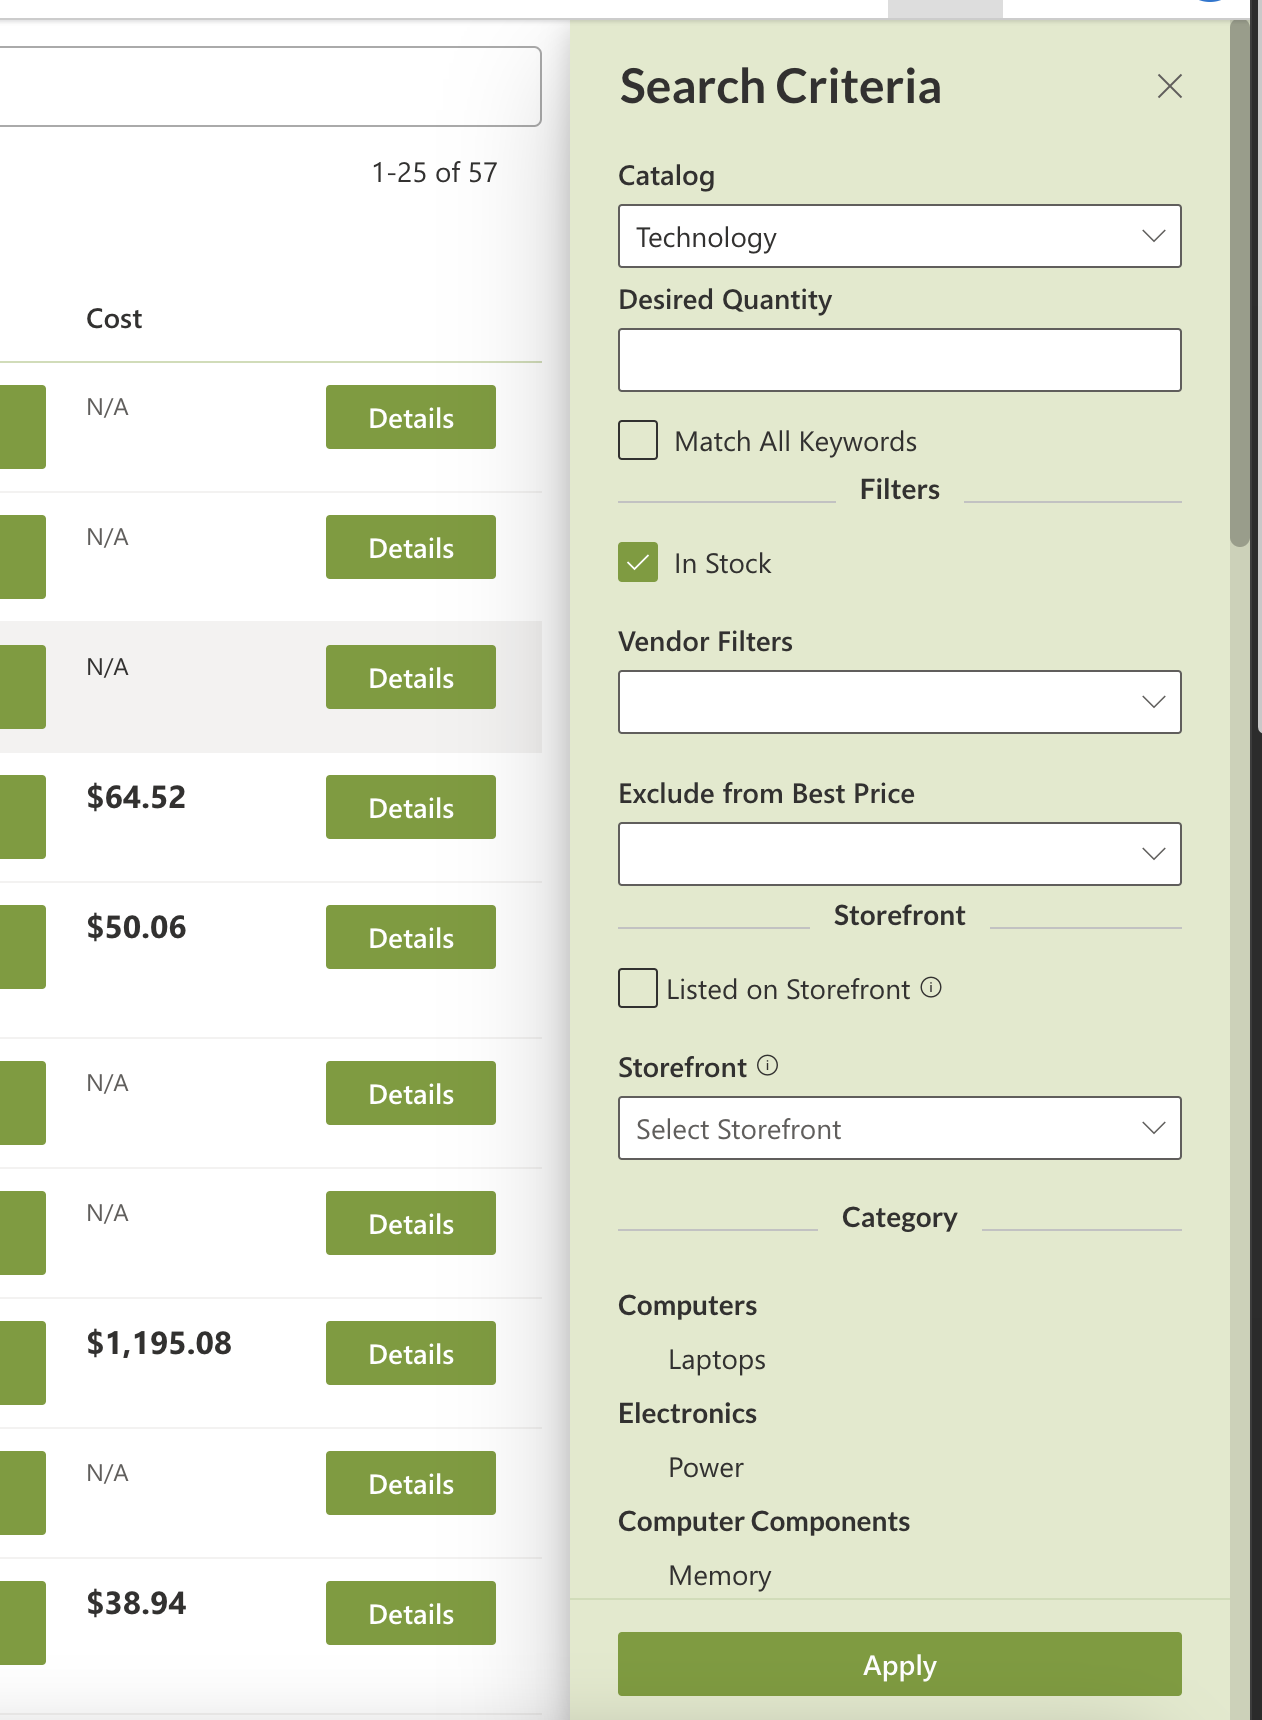
Task: Uncheck the In Stock filter
Action: 638,562
